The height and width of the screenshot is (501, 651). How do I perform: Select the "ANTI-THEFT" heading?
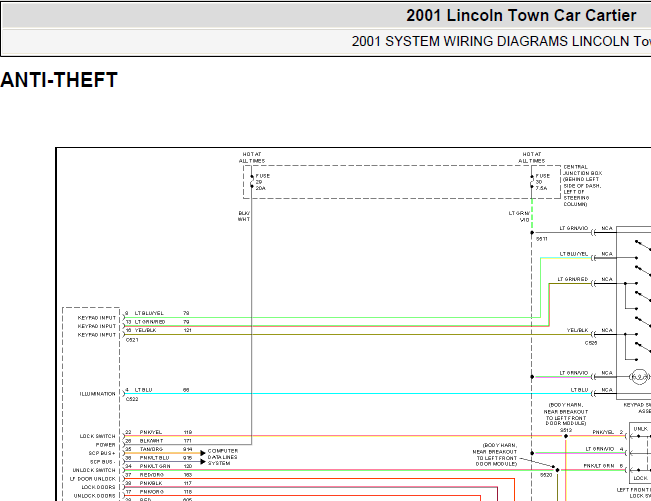[59, 80]
